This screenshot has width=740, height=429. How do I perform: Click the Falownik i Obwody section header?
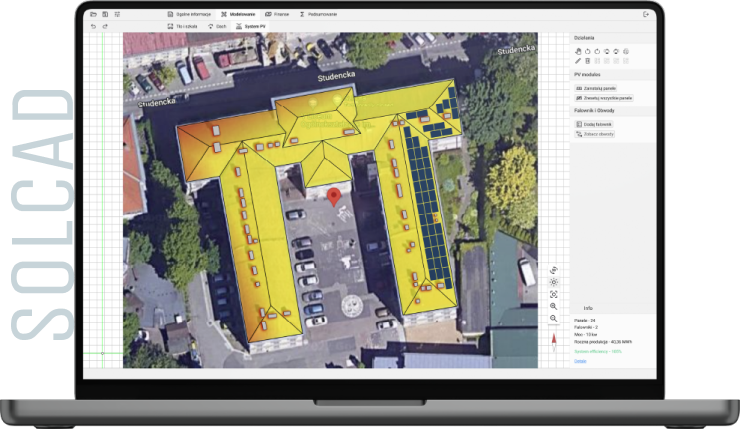[x=595, y=110]
